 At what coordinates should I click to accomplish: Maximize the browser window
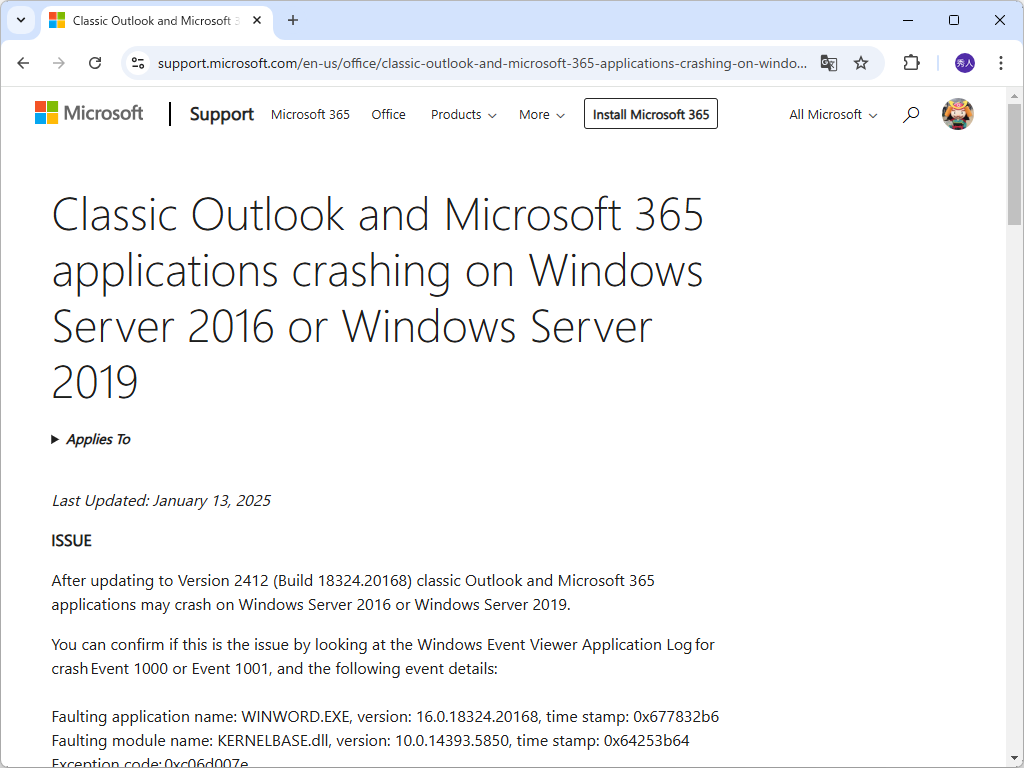pos(953,20)
